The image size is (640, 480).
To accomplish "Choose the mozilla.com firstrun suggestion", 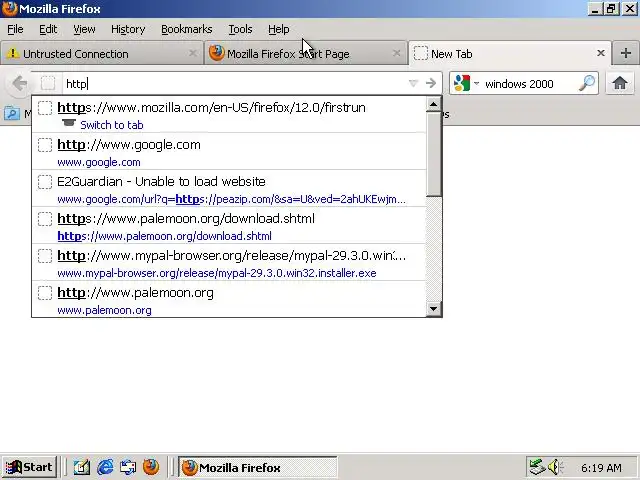I will [229, 114].
